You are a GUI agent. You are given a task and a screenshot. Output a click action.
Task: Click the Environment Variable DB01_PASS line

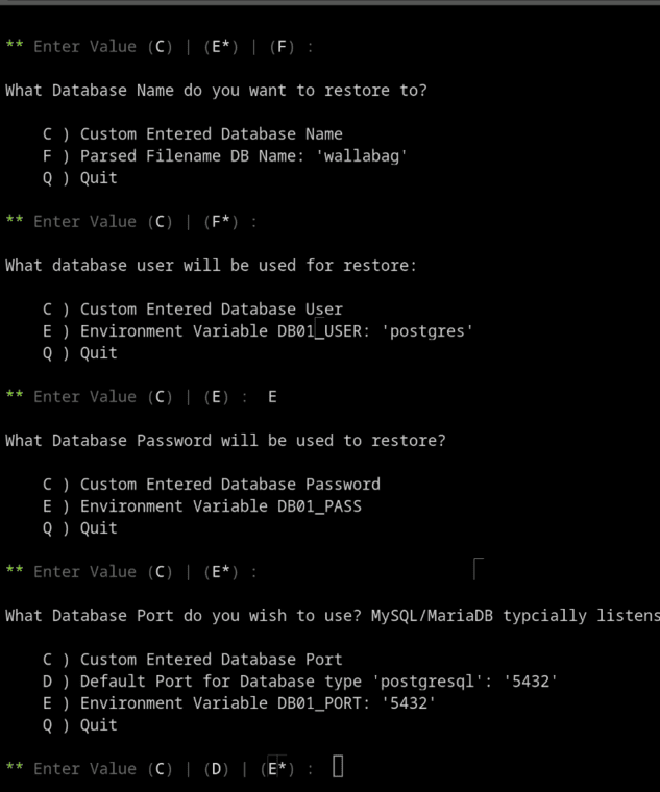(x=202, y=506)
